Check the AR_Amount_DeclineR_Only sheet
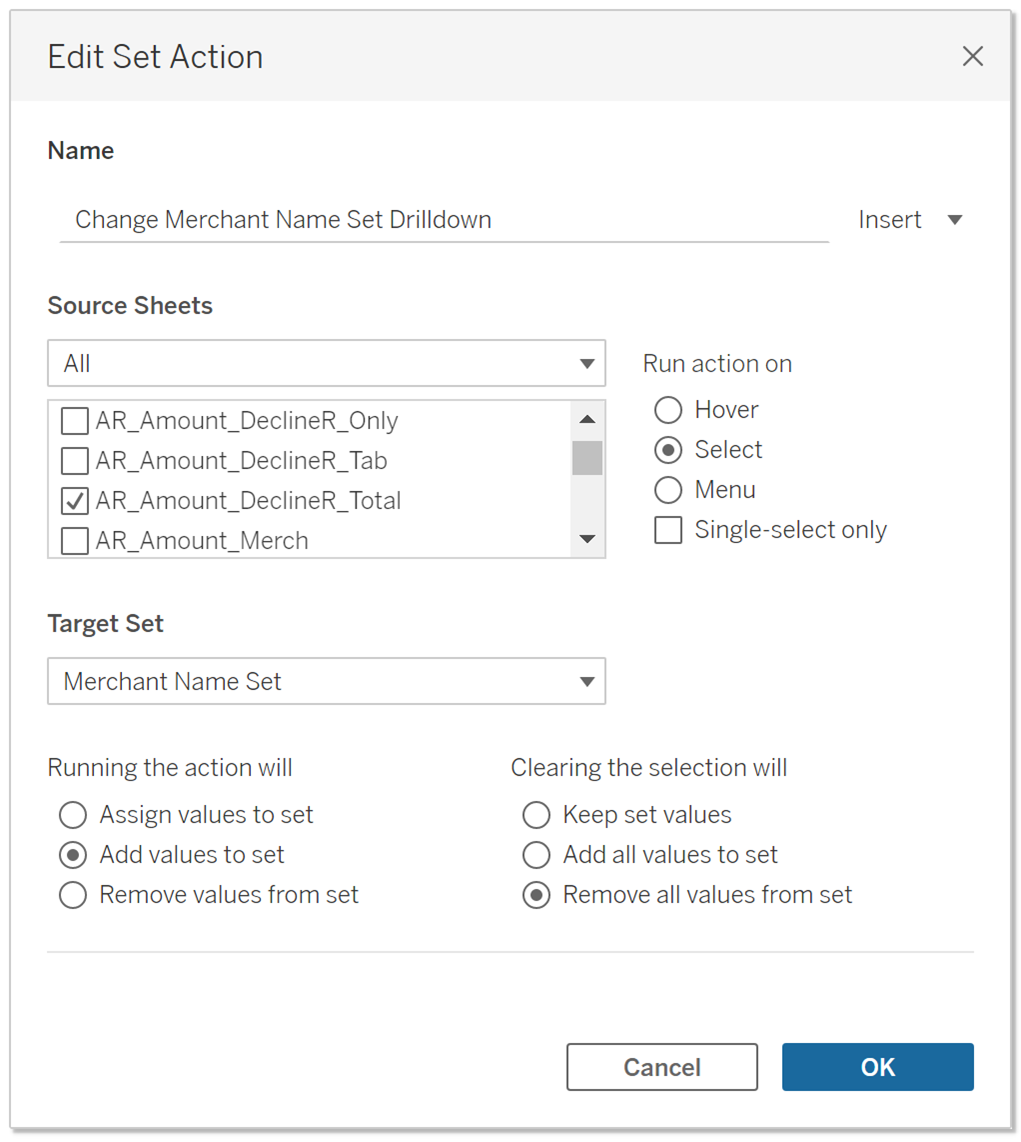 [x=75, y=421]
